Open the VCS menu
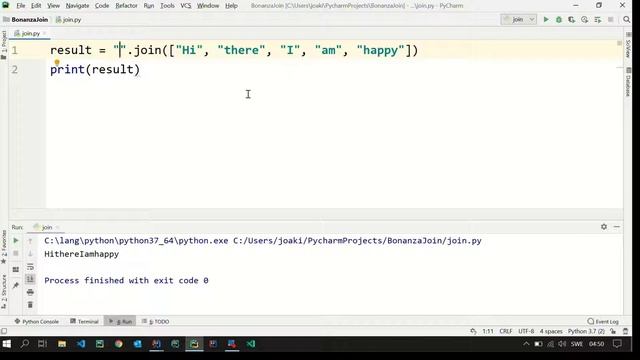 point(186,6)
